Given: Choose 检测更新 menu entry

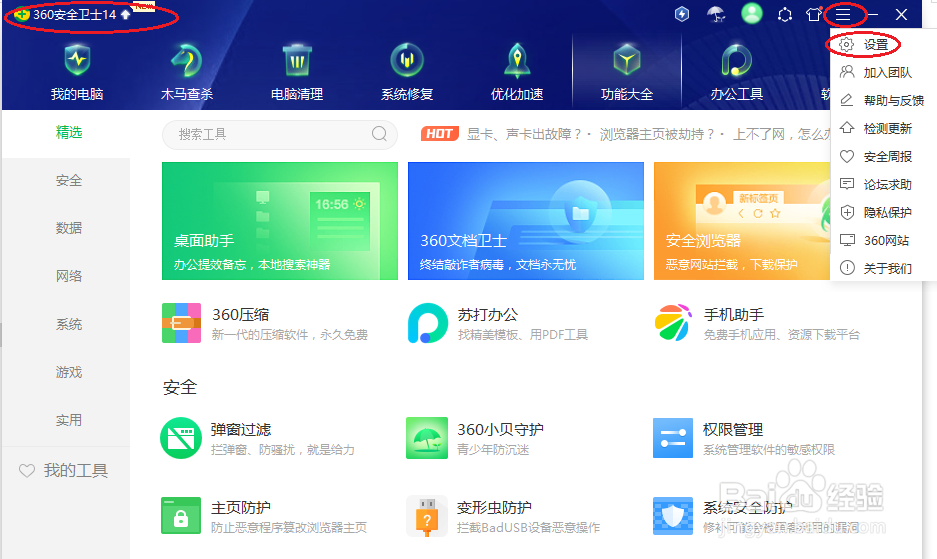Looking at the screenshot, I should (876, 128).
